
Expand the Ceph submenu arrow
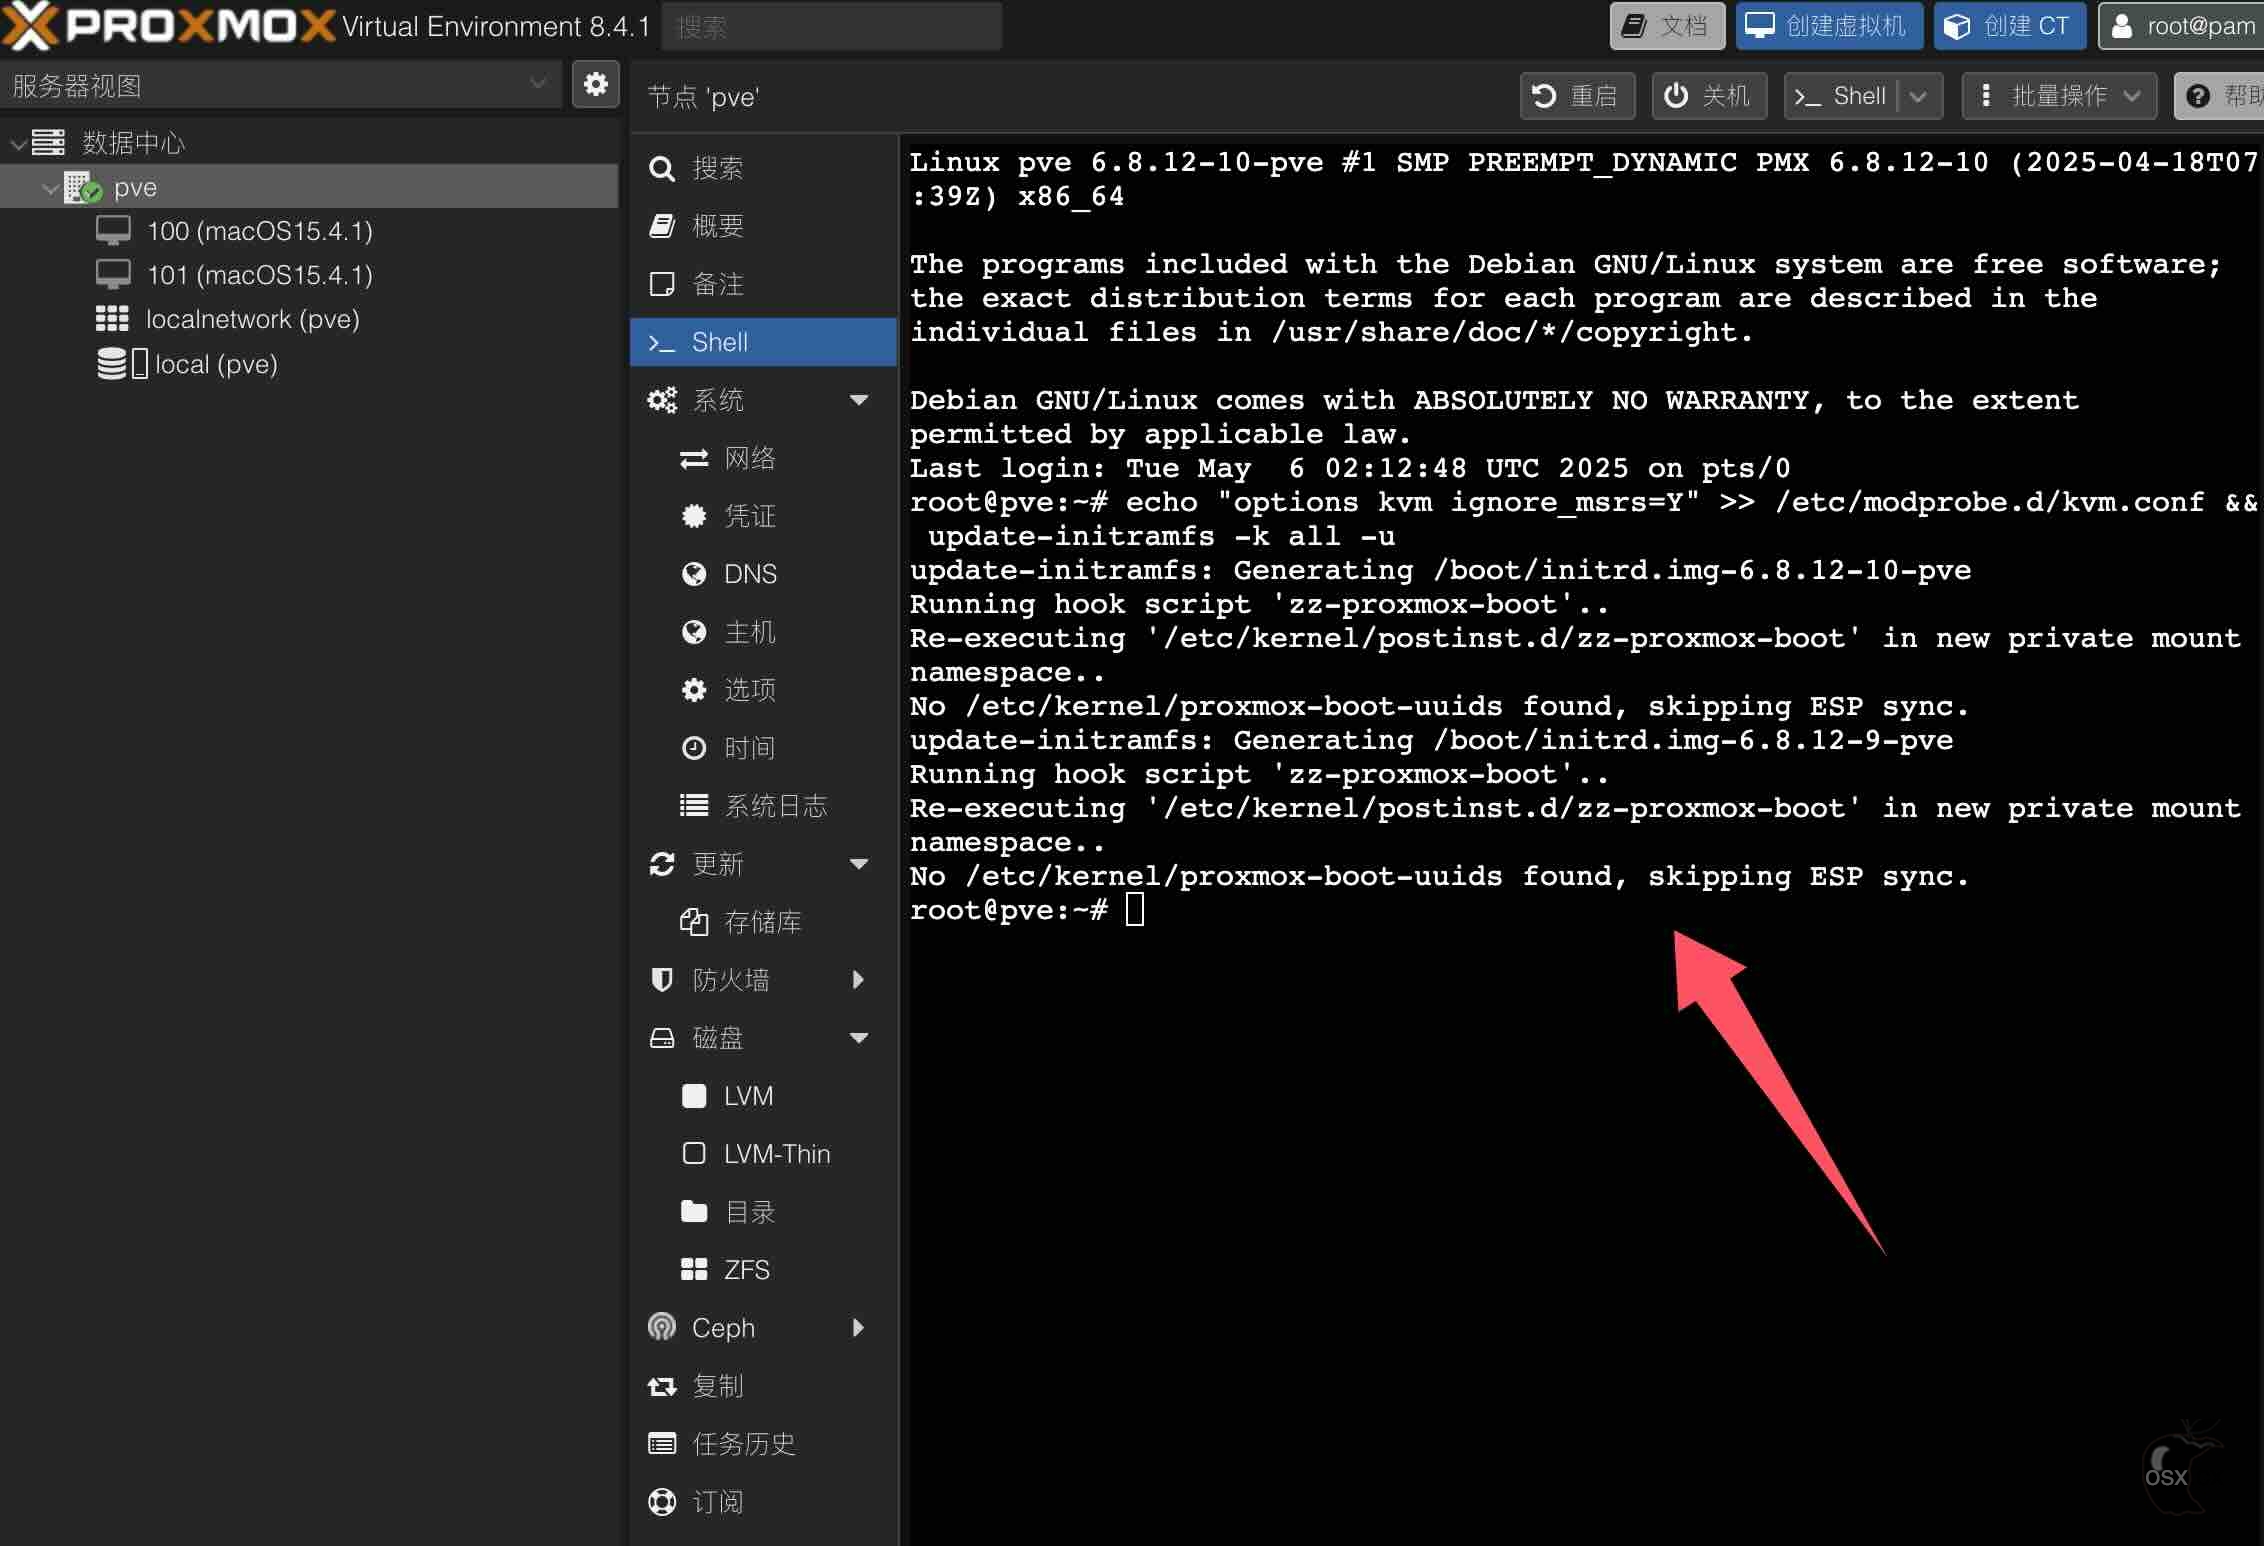click(858, 1328)
